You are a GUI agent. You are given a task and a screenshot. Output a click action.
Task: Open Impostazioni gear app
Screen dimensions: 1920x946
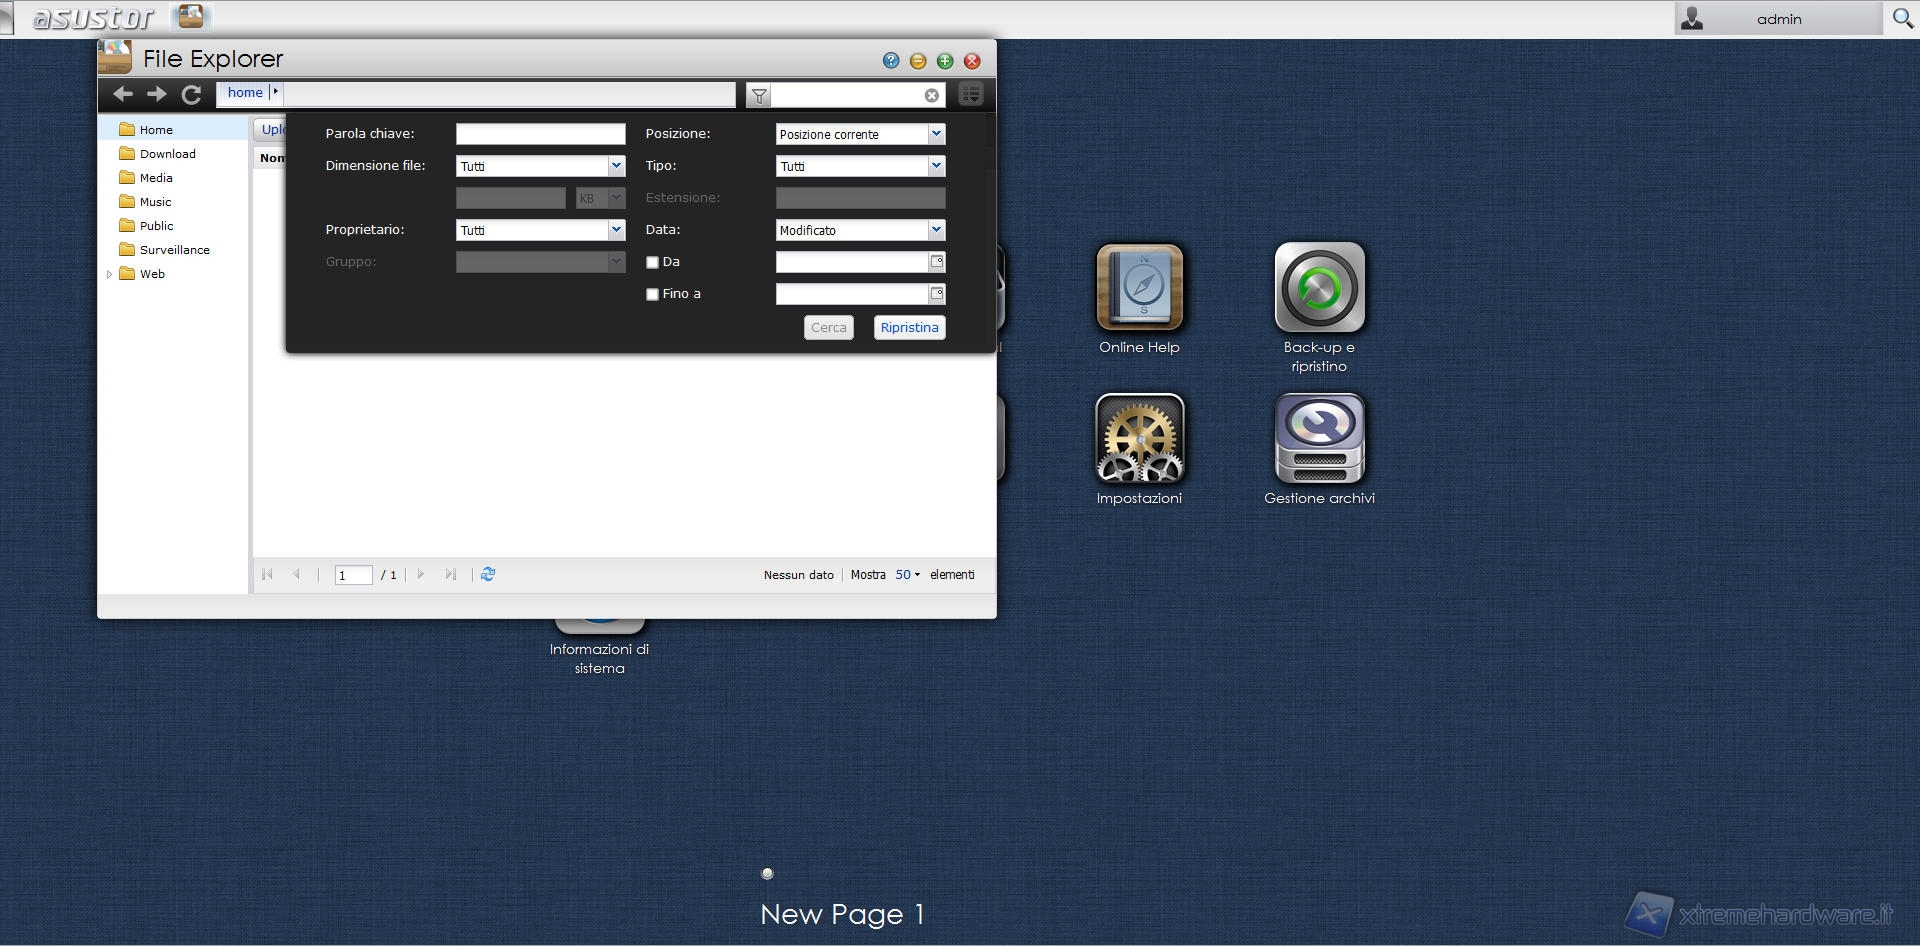pyautogui.click(x=1139, y=438)
